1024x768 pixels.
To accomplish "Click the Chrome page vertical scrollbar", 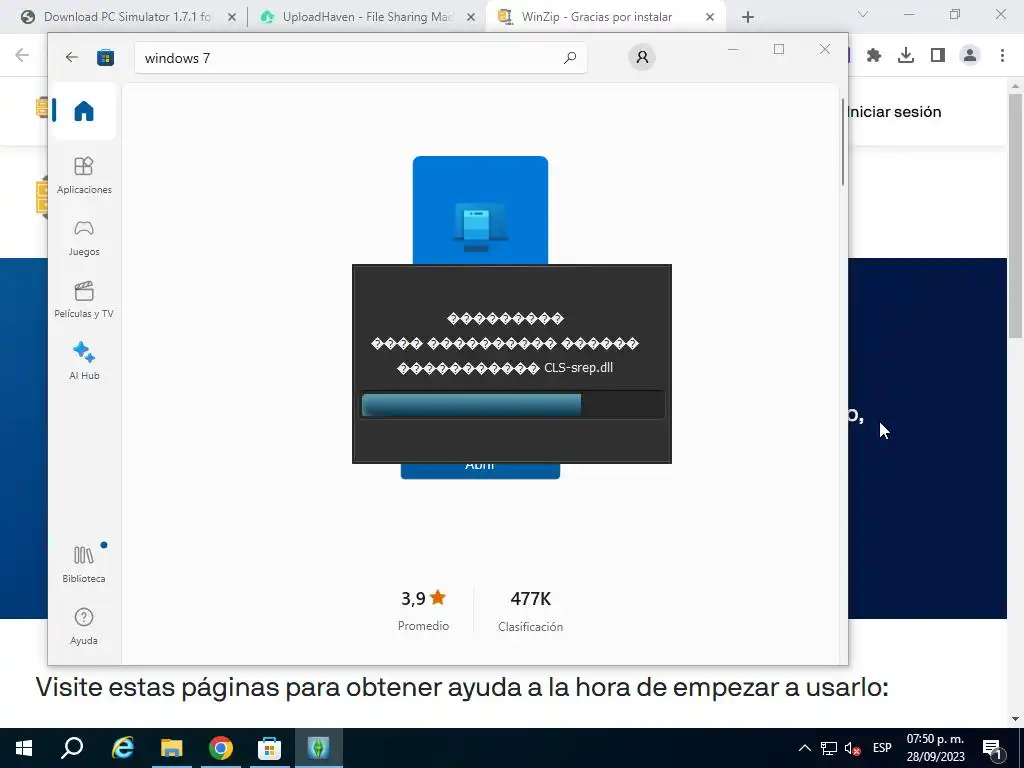I will click(x=1015, y=216).
